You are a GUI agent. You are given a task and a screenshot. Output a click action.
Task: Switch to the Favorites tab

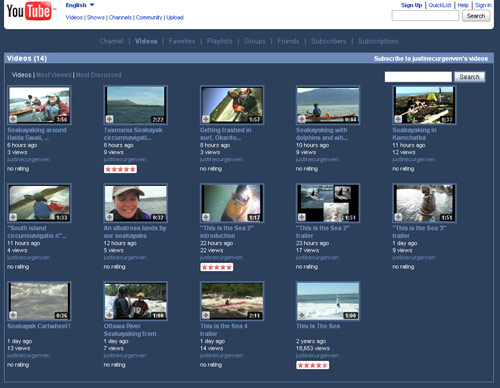point(182,41)
